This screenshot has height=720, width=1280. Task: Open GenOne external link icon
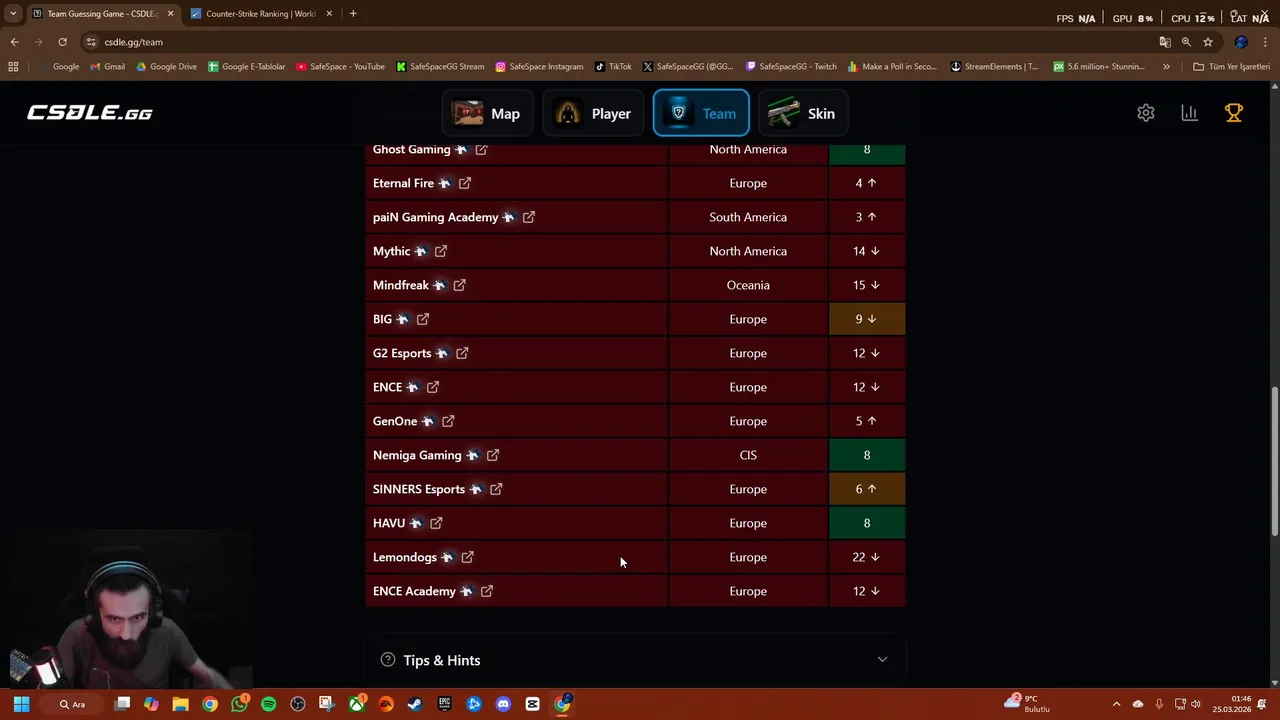(x=448, y=421)
